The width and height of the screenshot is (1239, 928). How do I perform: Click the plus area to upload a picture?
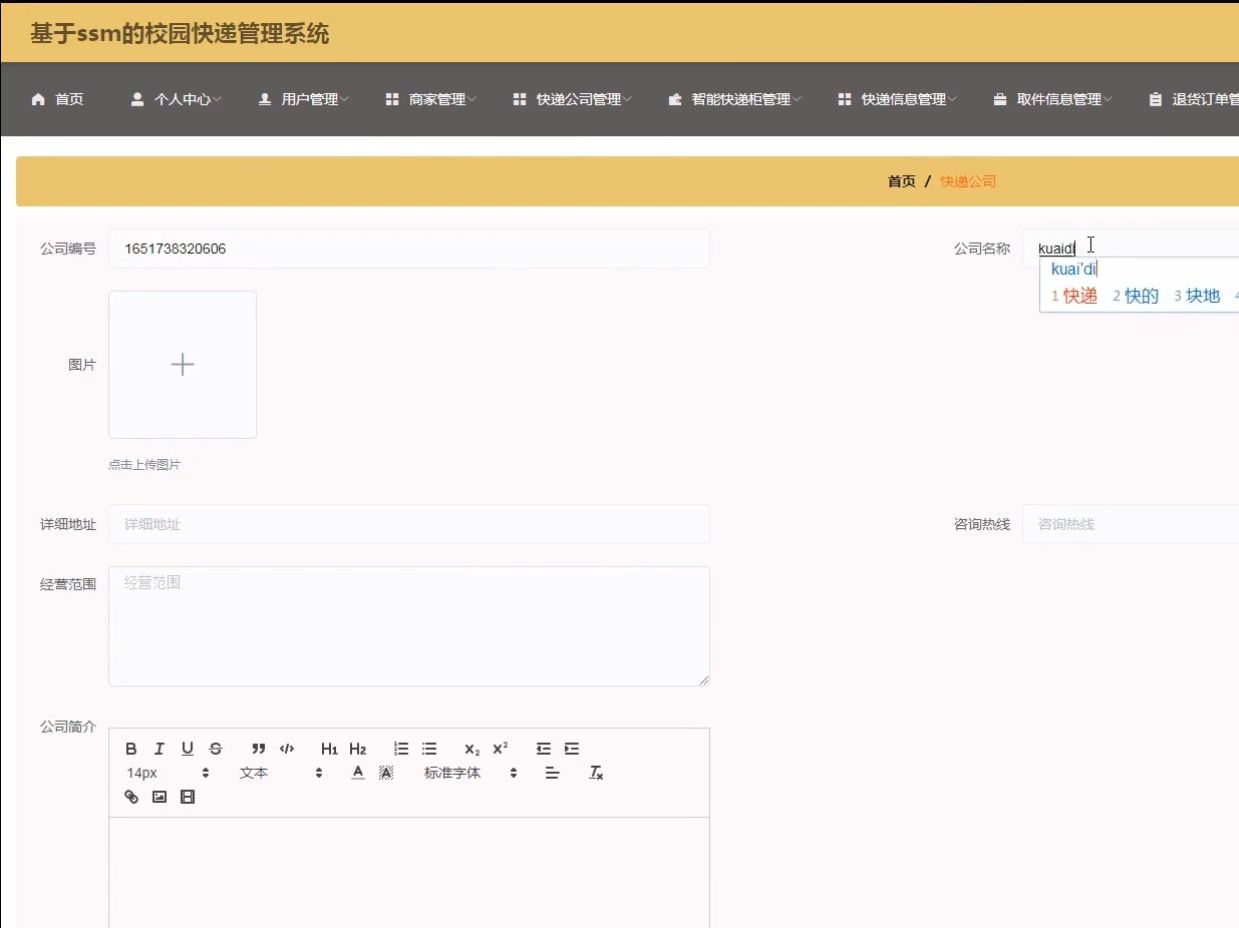tap(182, 364)
